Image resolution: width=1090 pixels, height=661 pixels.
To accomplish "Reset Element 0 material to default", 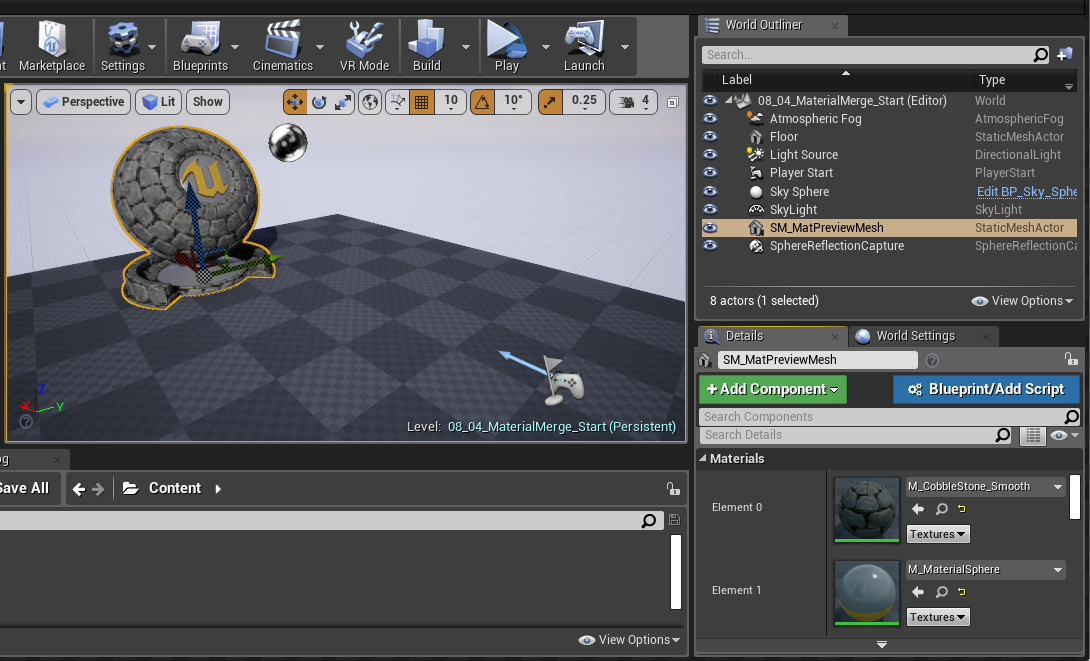I will [x=962, y=509].
